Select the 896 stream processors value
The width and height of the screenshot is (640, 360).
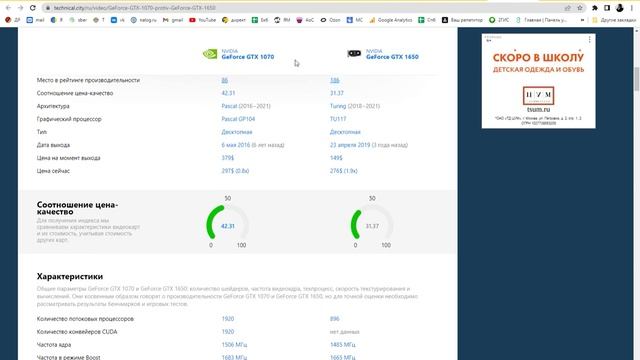coord(335,319)
